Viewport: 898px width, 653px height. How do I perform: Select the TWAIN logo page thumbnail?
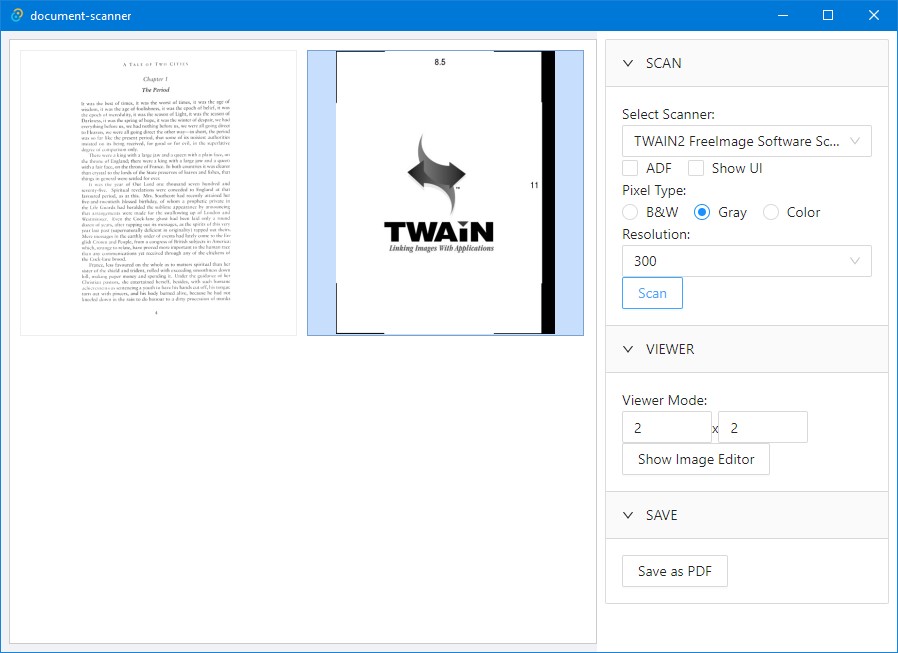tap(445, 192)
